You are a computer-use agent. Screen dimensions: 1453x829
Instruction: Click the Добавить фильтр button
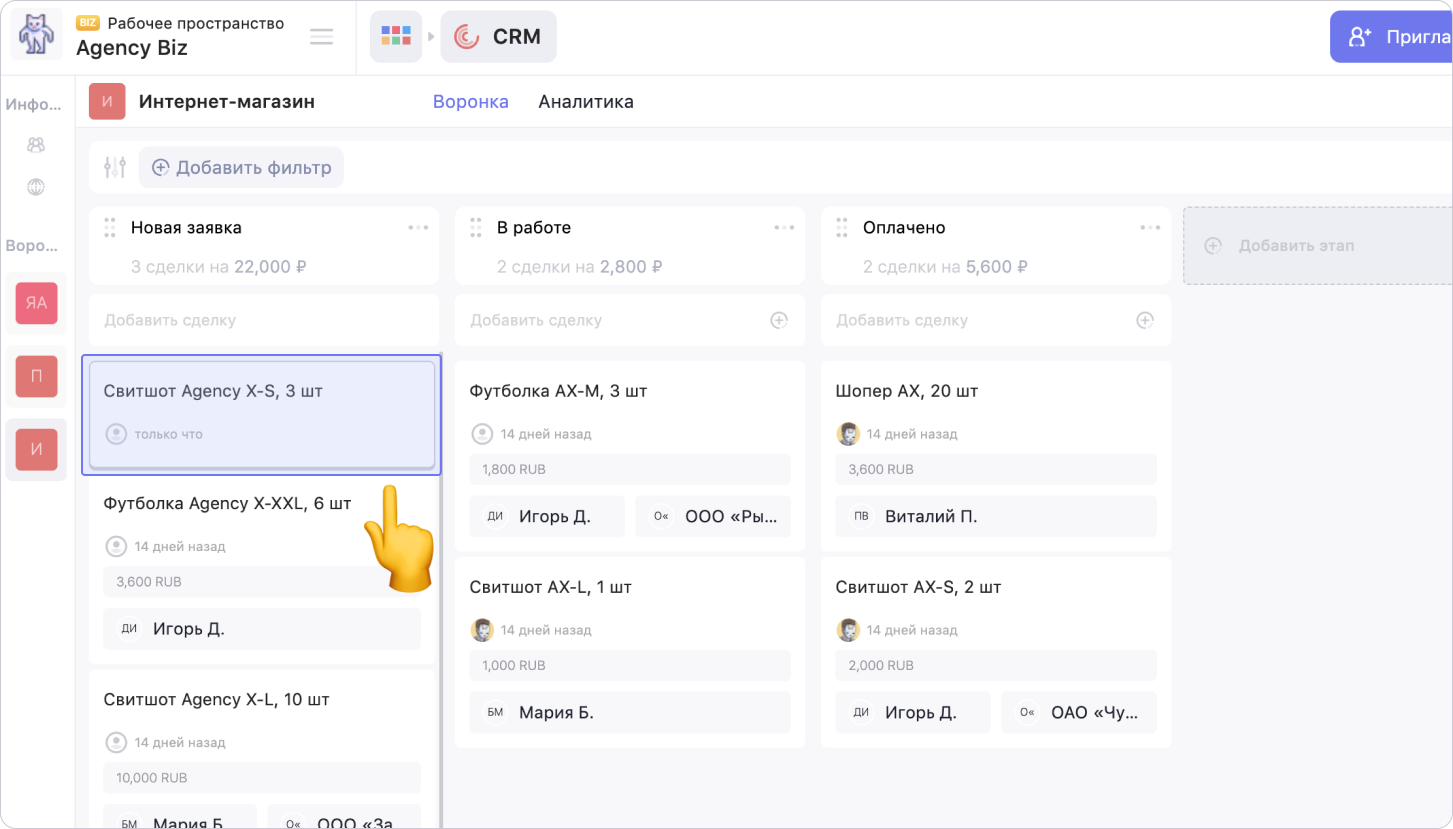point(241,168)
